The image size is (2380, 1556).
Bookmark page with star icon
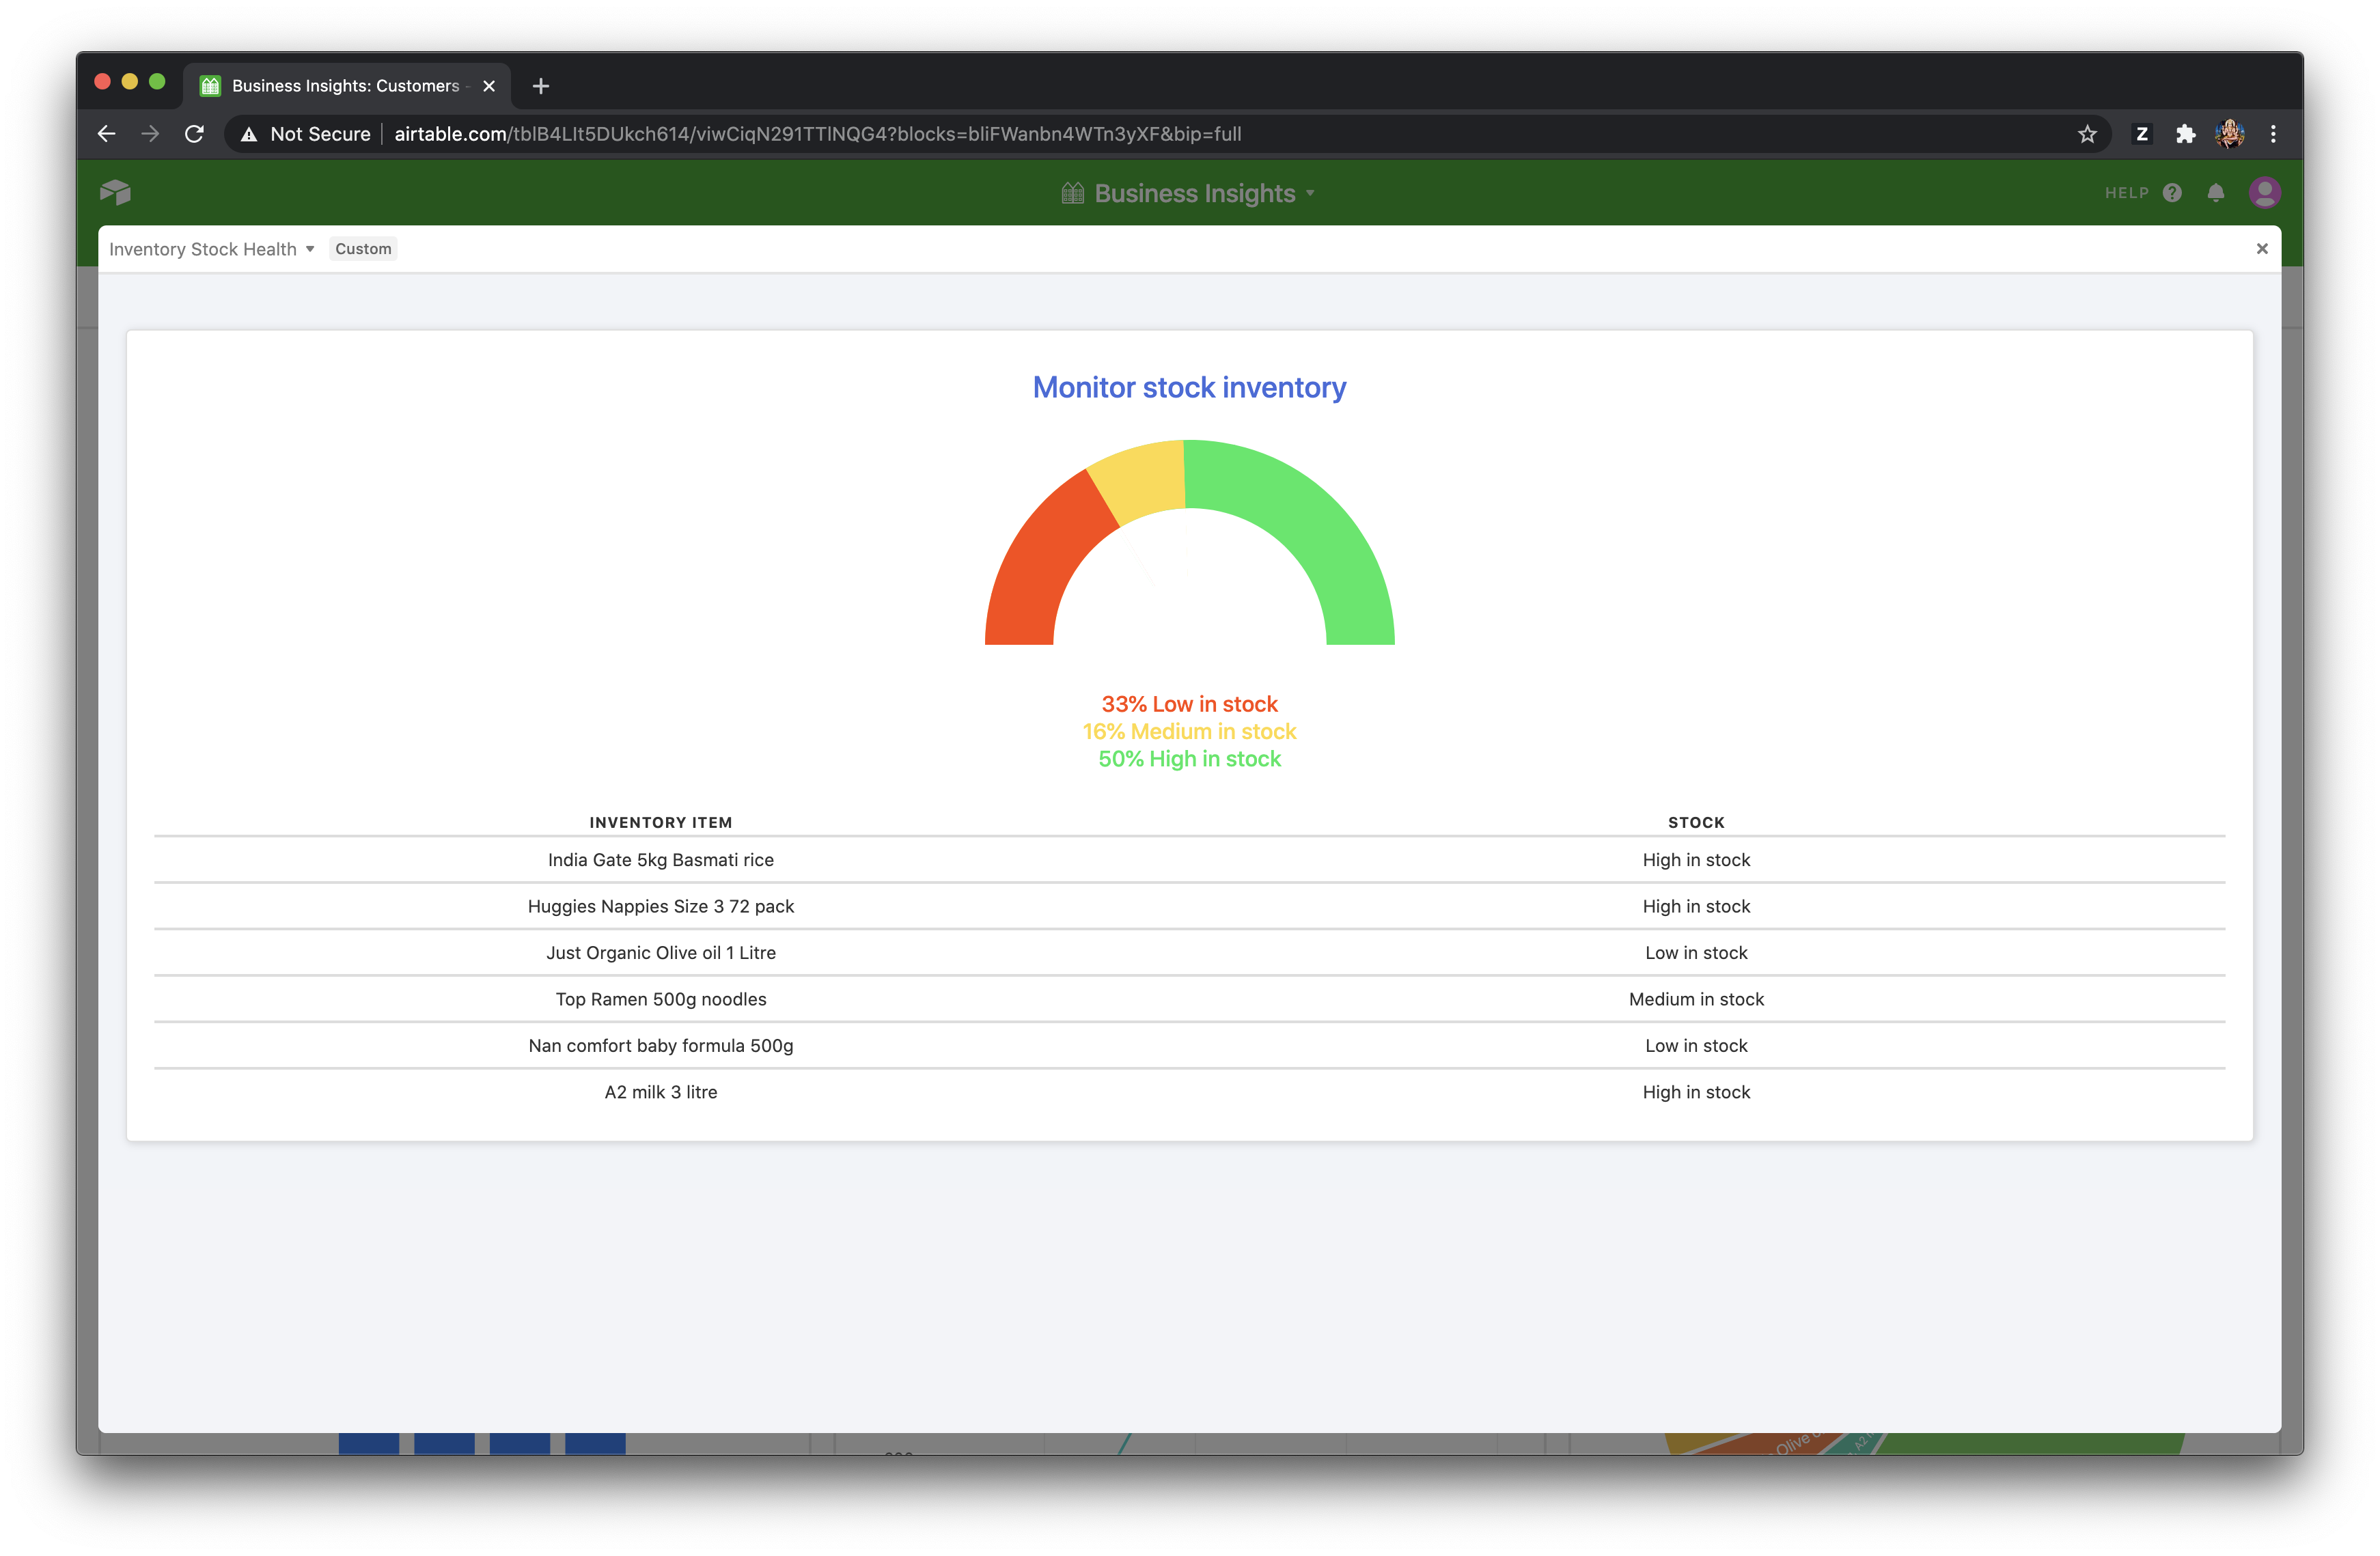point(2087,134)
